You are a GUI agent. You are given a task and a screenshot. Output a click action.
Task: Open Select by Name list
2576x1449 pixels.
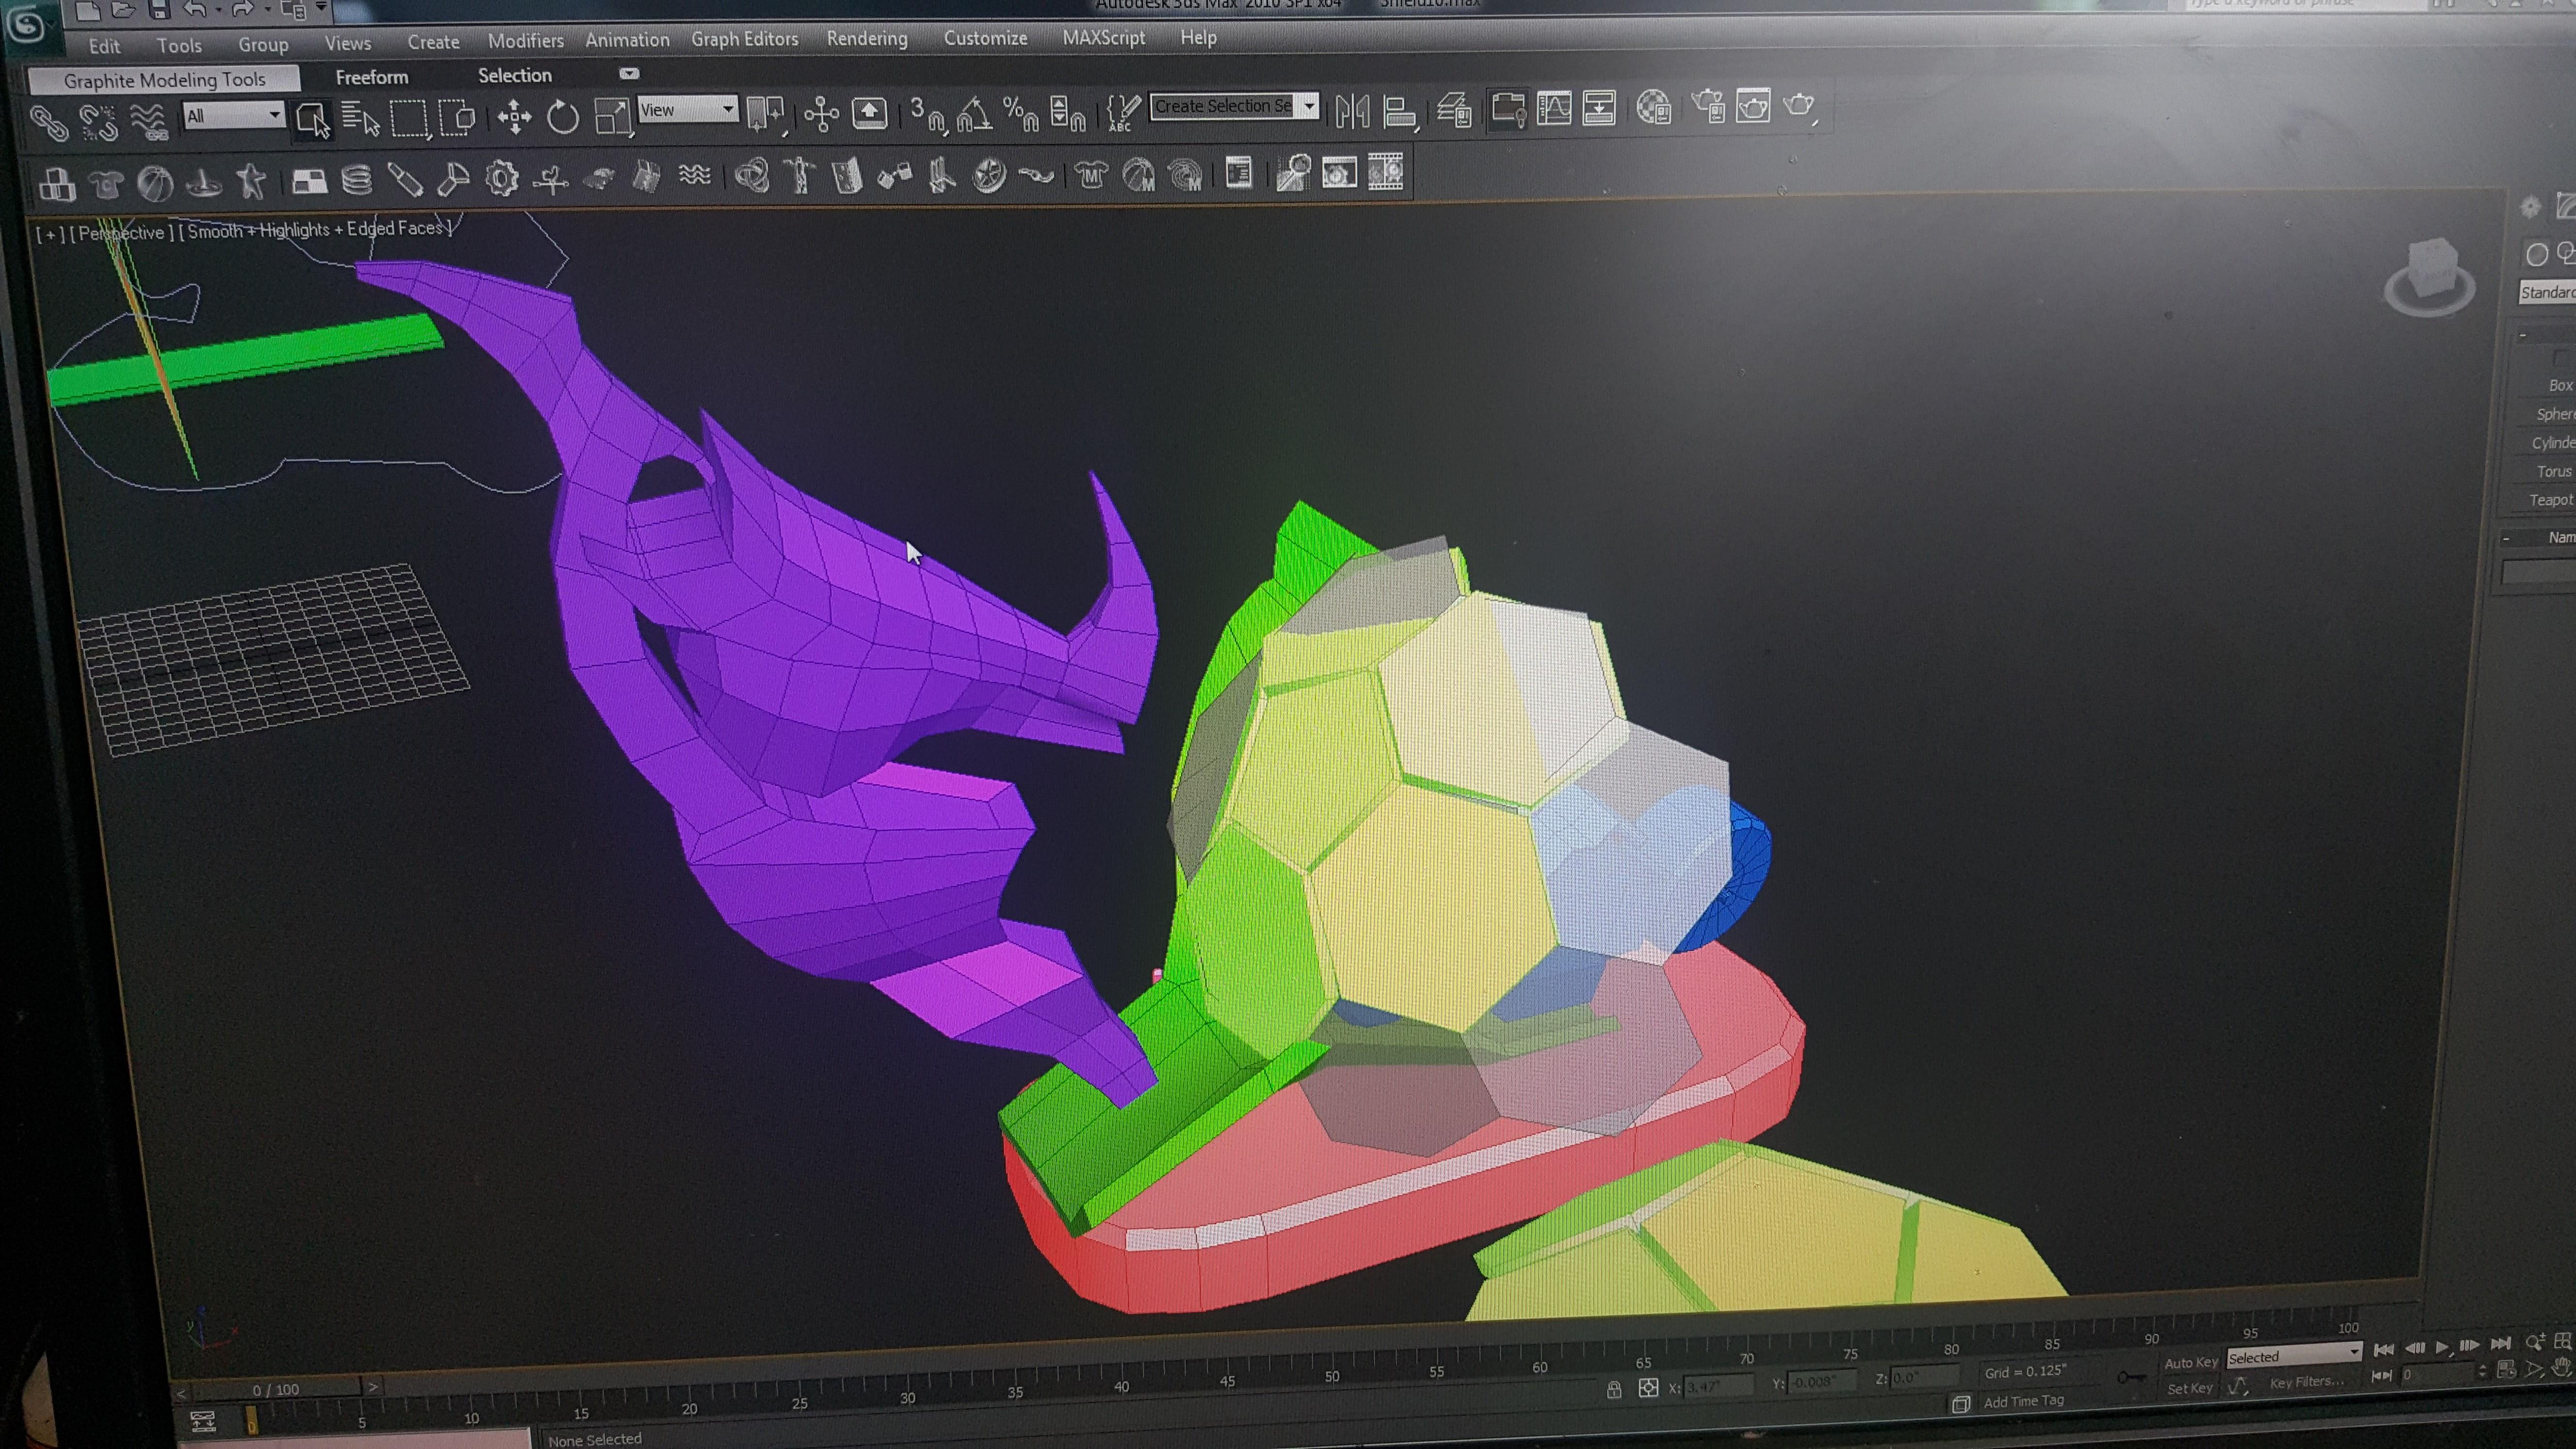pyautogui.click(x=361, y=119)
